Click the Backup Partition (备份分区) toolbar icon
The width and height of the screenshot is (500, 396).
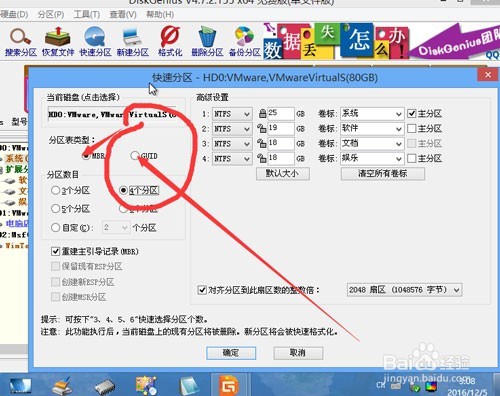tap(244, 42)
